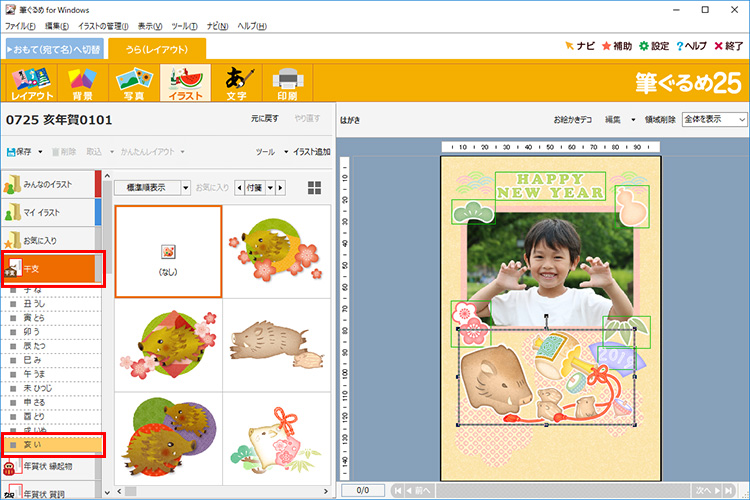Screen dimensions: 750x500
Task: Choose the (なし) empty illustration thumbnail
Action: coord(168,251)
